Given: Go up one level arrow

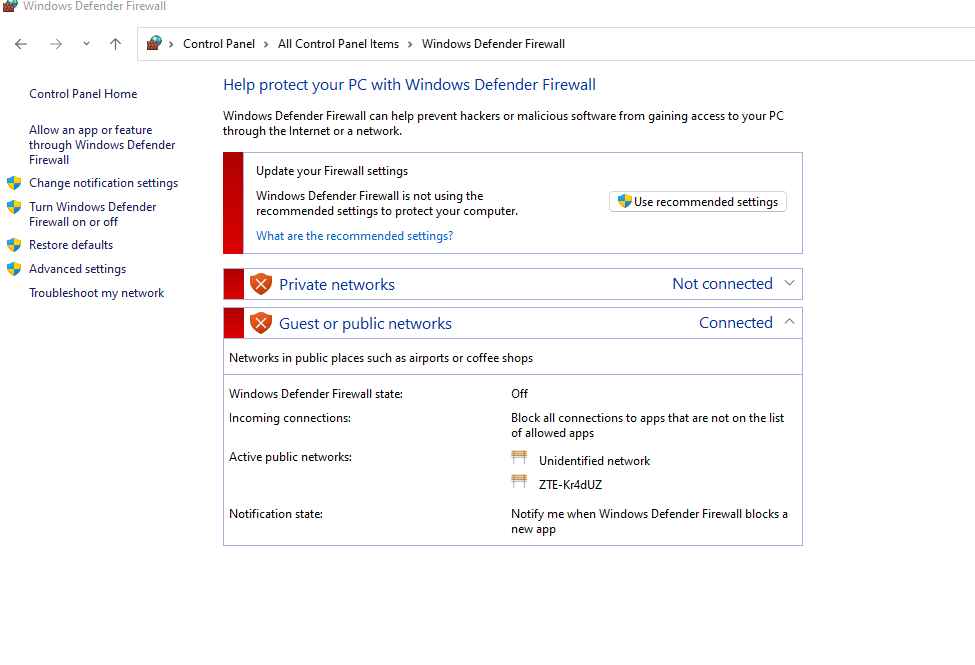Looking at the screenshot, I should point(116,44).
